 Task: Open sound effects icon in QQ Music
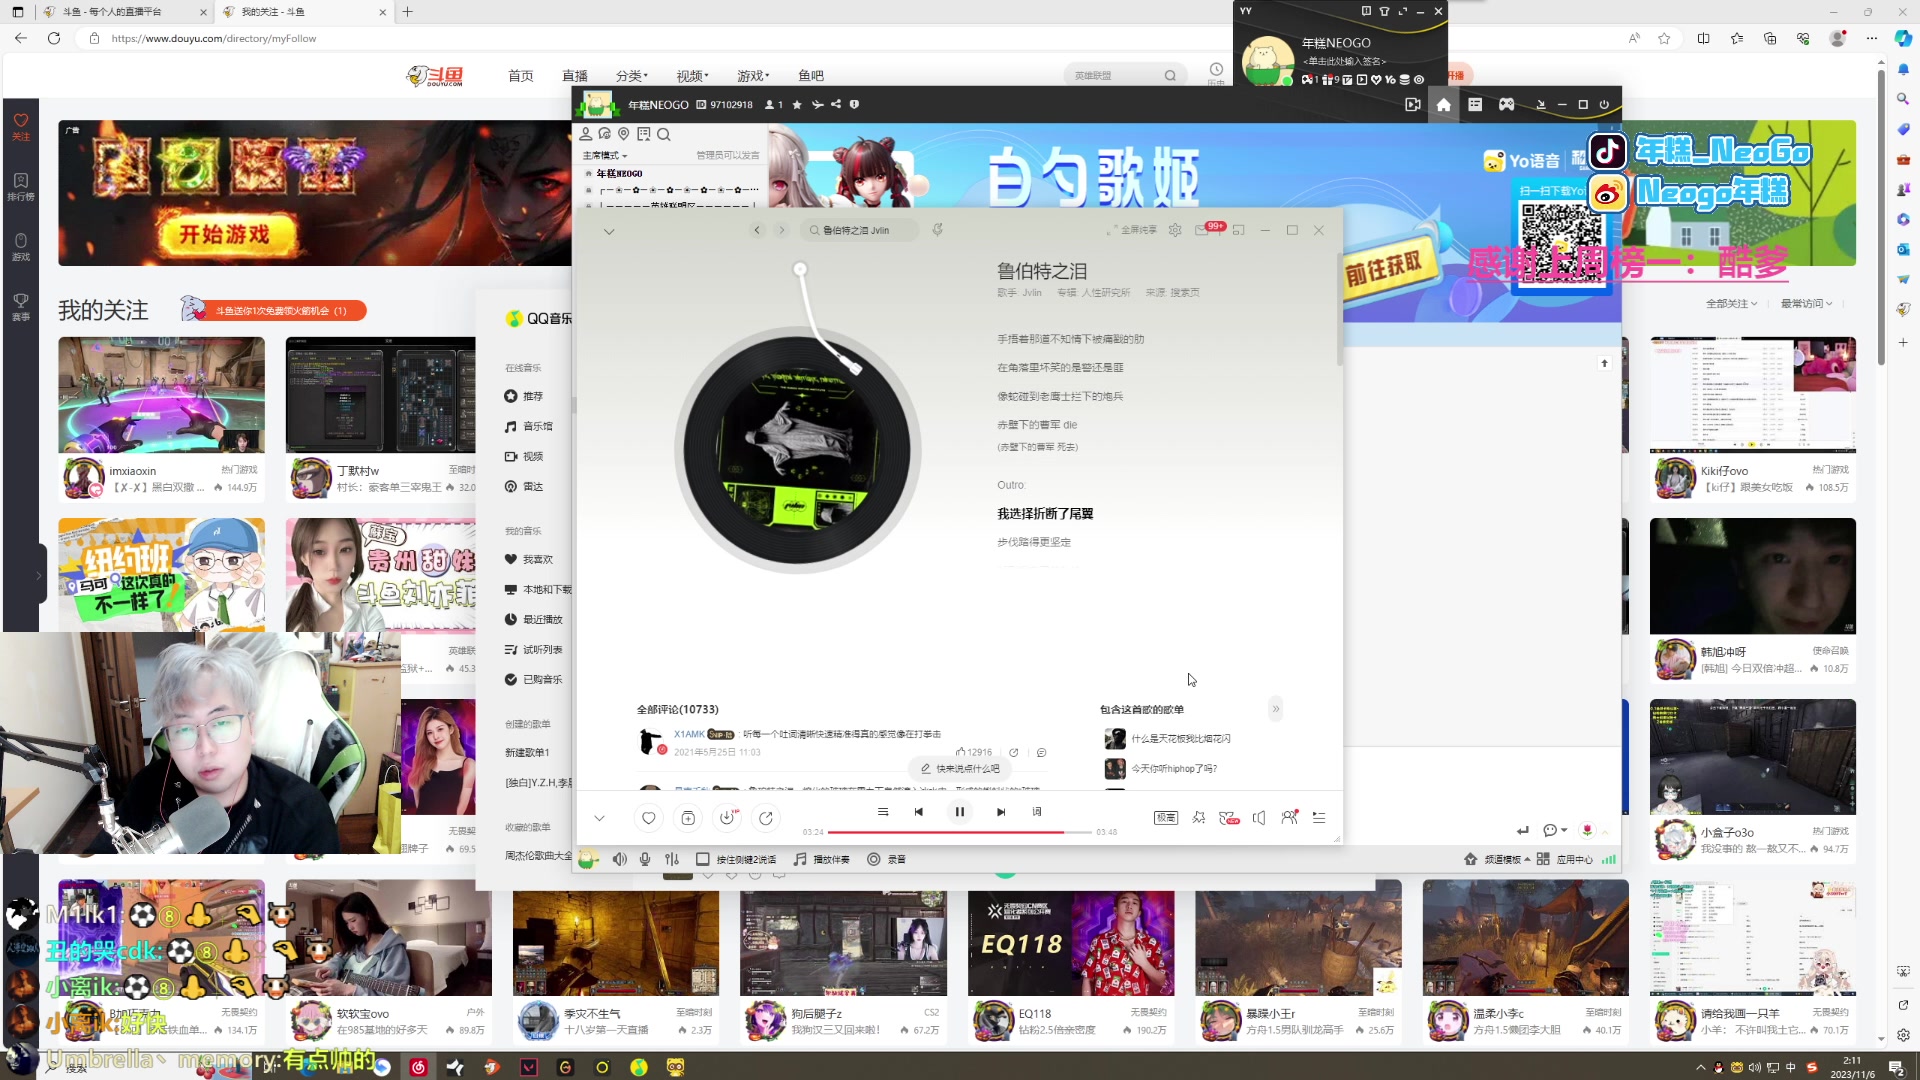(1199, 818)
